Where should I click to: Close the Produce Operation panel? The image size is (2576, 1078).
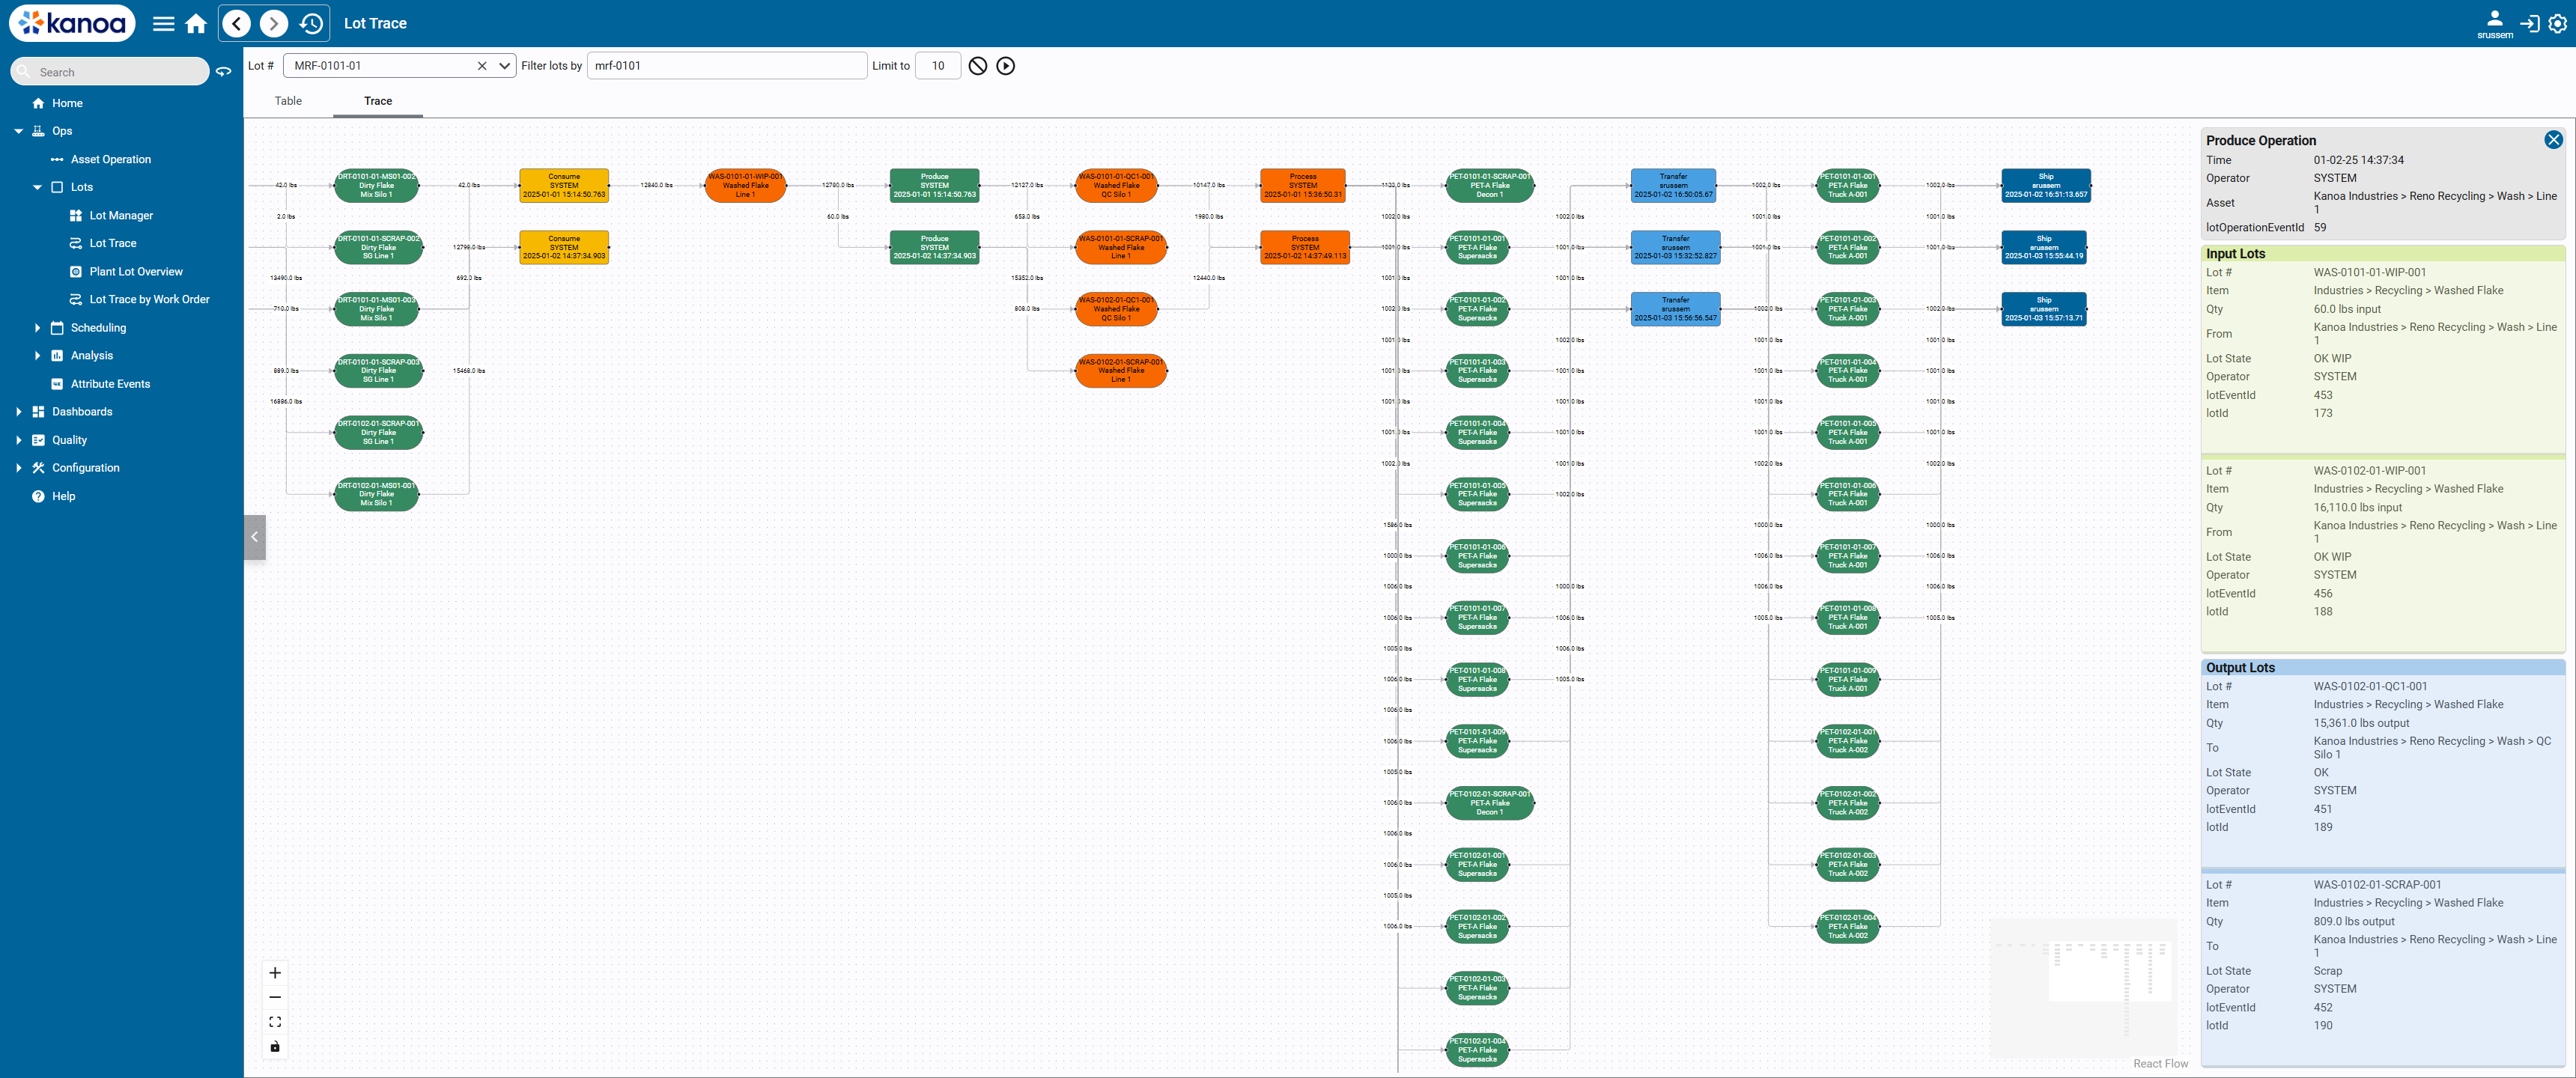(x=2553, y=140)
